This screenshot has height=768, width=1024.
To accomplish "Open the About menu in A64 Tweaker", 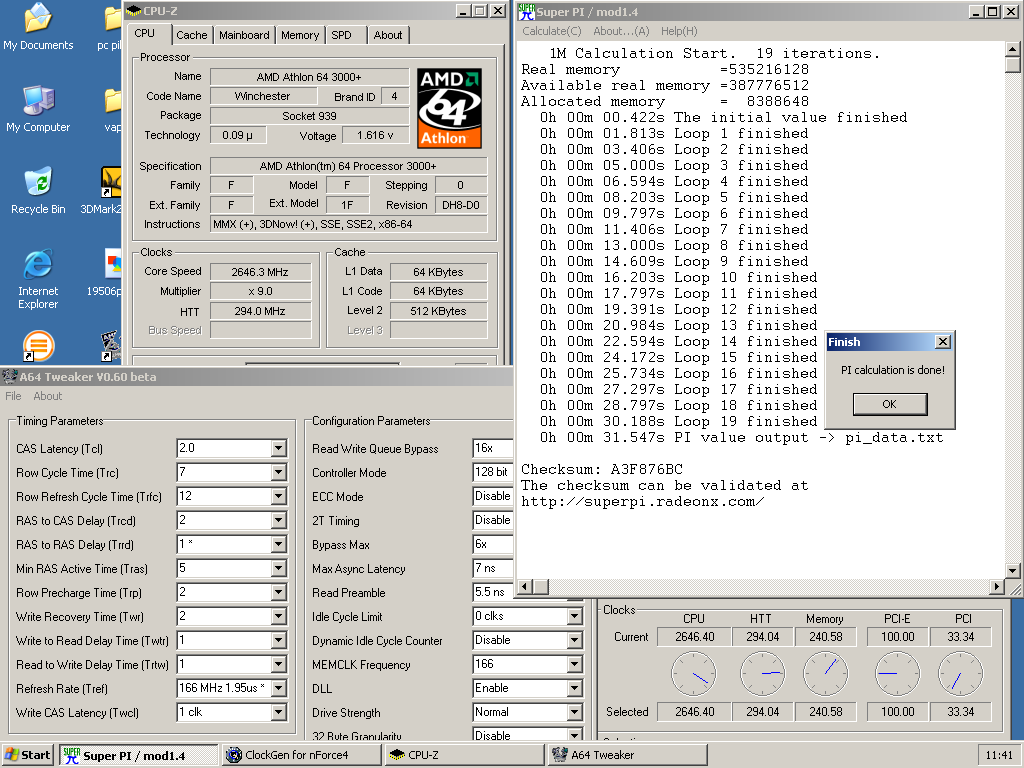I will click(x=48, y=396).
